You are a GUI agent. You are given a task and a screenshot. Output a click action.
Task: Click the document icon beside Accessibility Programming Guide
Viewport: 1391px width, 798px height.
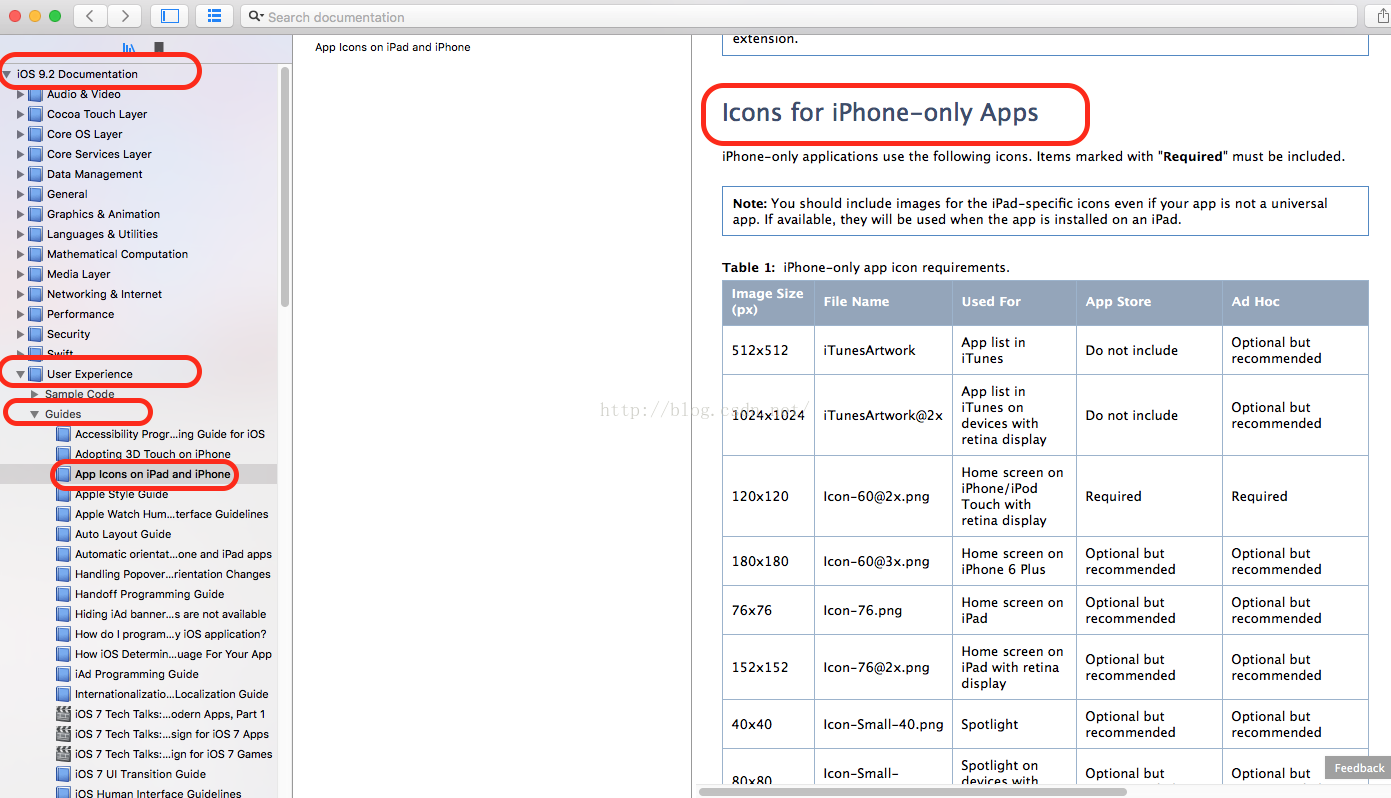click(64, 434)
